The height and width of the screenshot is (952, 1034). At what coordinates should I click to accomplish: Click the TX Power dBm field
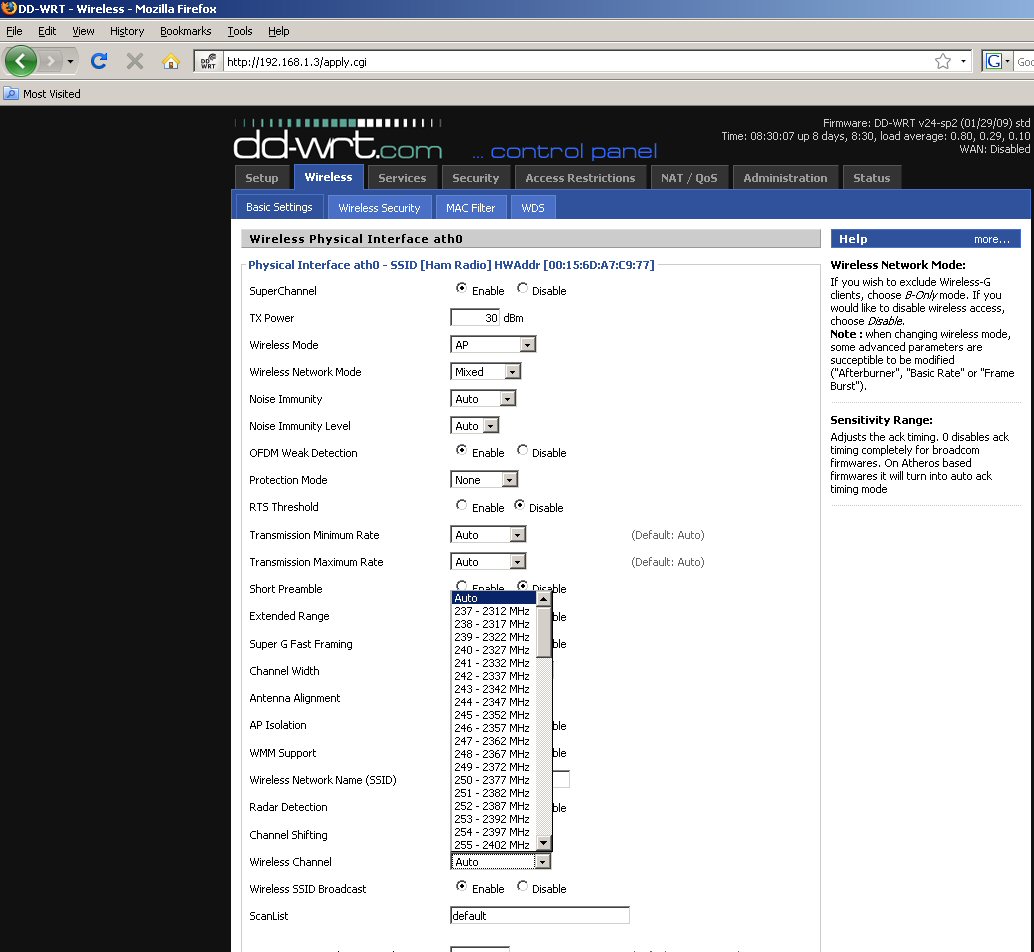[475, 318]
